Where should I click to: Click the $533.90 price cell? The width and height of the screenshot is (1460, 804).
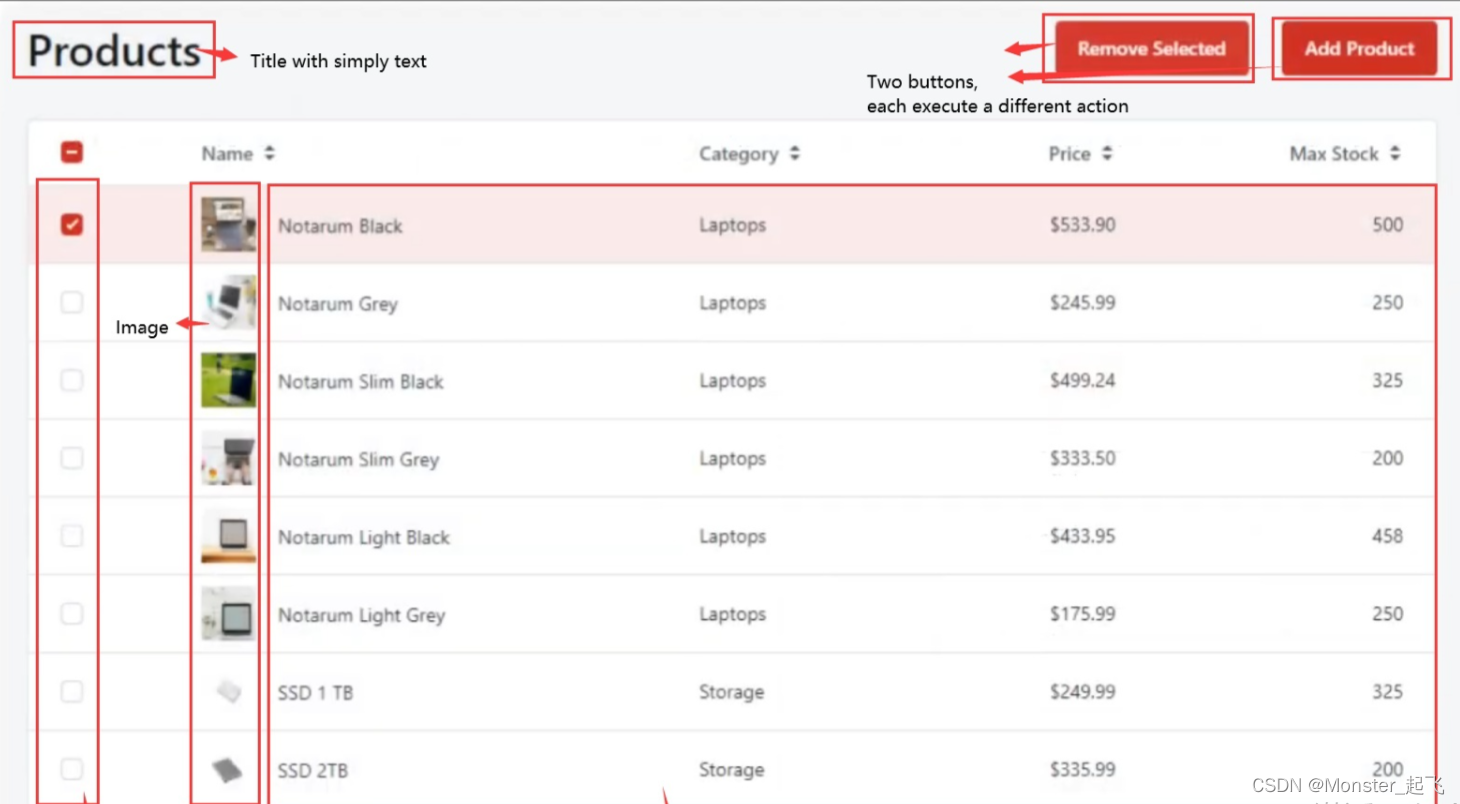1082,225
